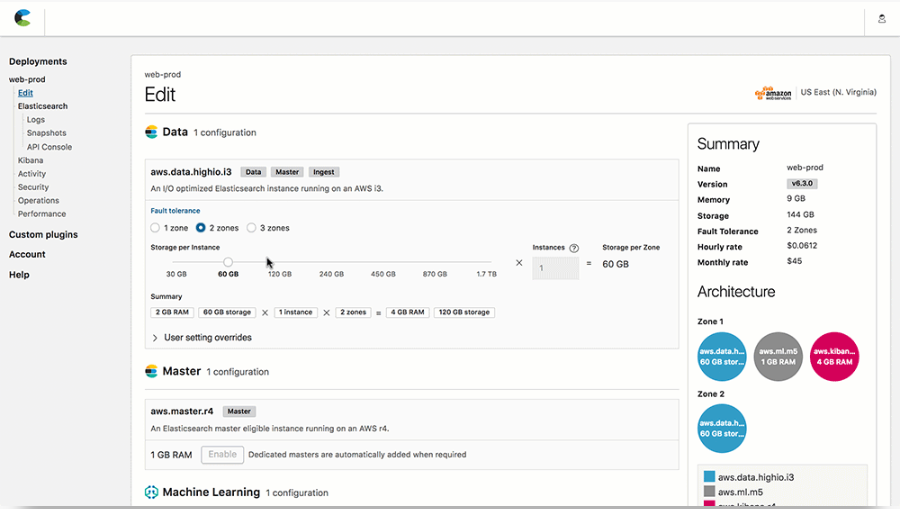This screenshot has width=900, height=509.
Task: Open Performance in the sidebar
Action: [42, 213]
